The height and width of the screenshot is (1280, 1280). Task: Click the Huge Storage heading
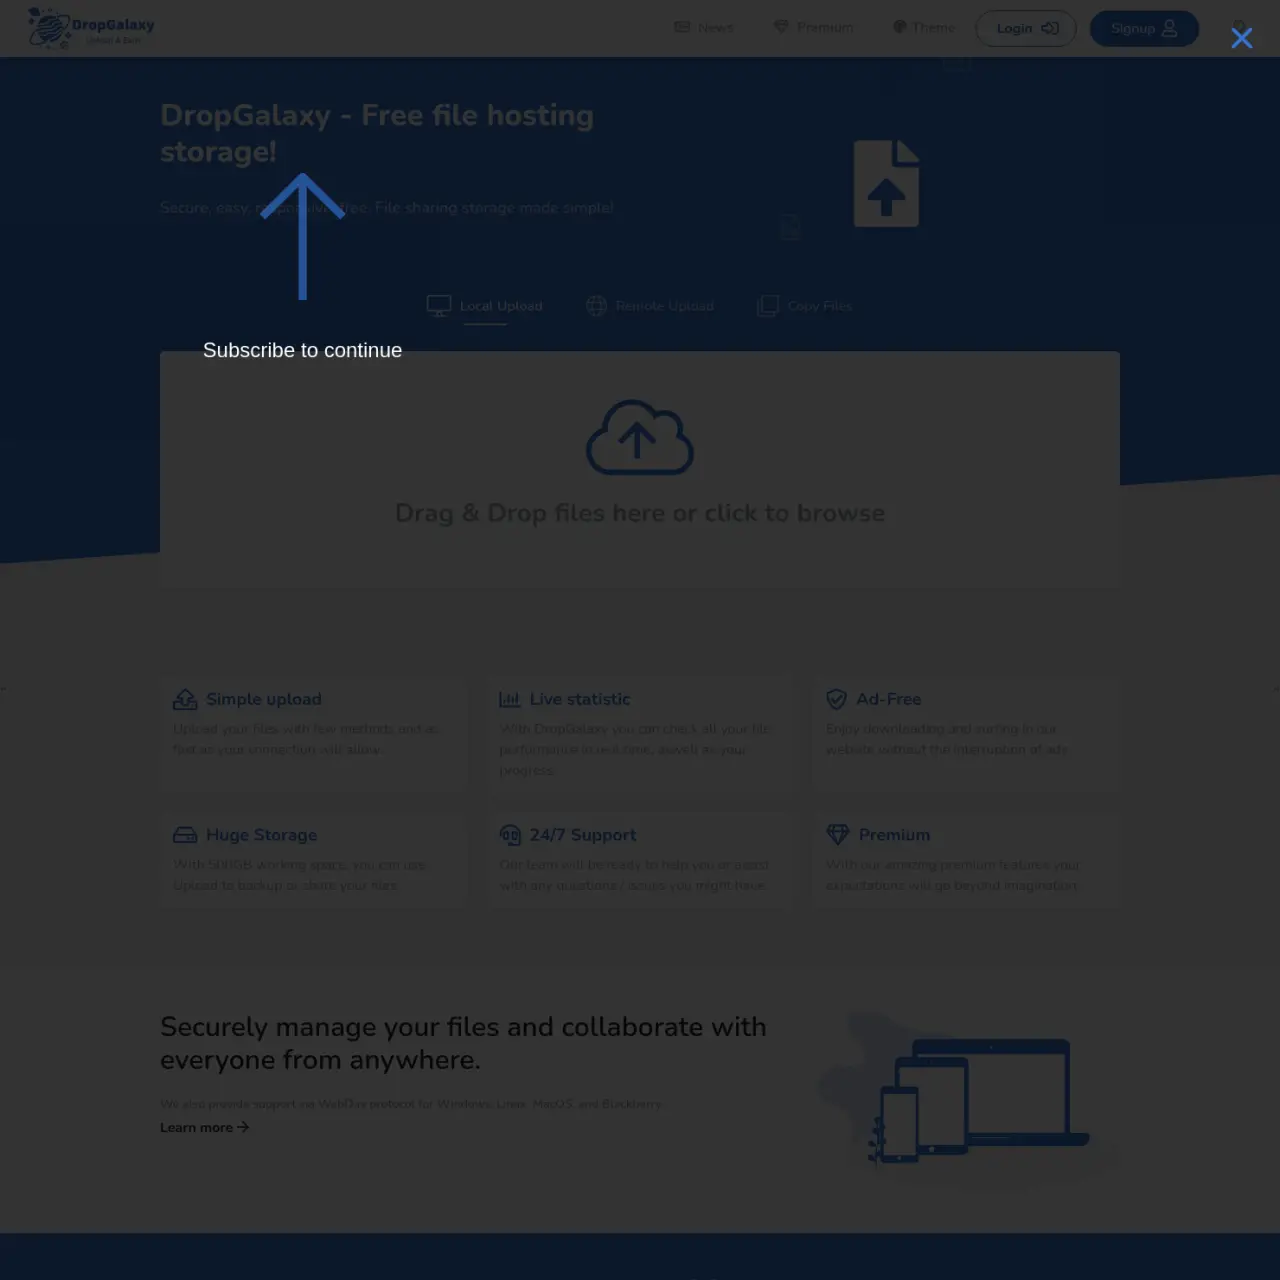coord(261,835)
